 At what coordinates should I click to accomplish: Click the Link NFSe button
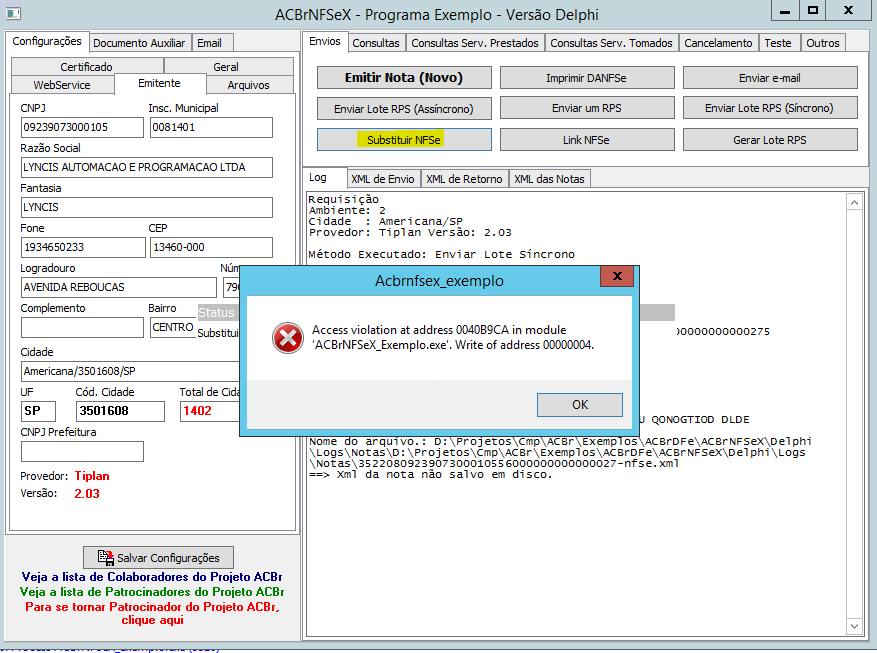tap(586, 140)
